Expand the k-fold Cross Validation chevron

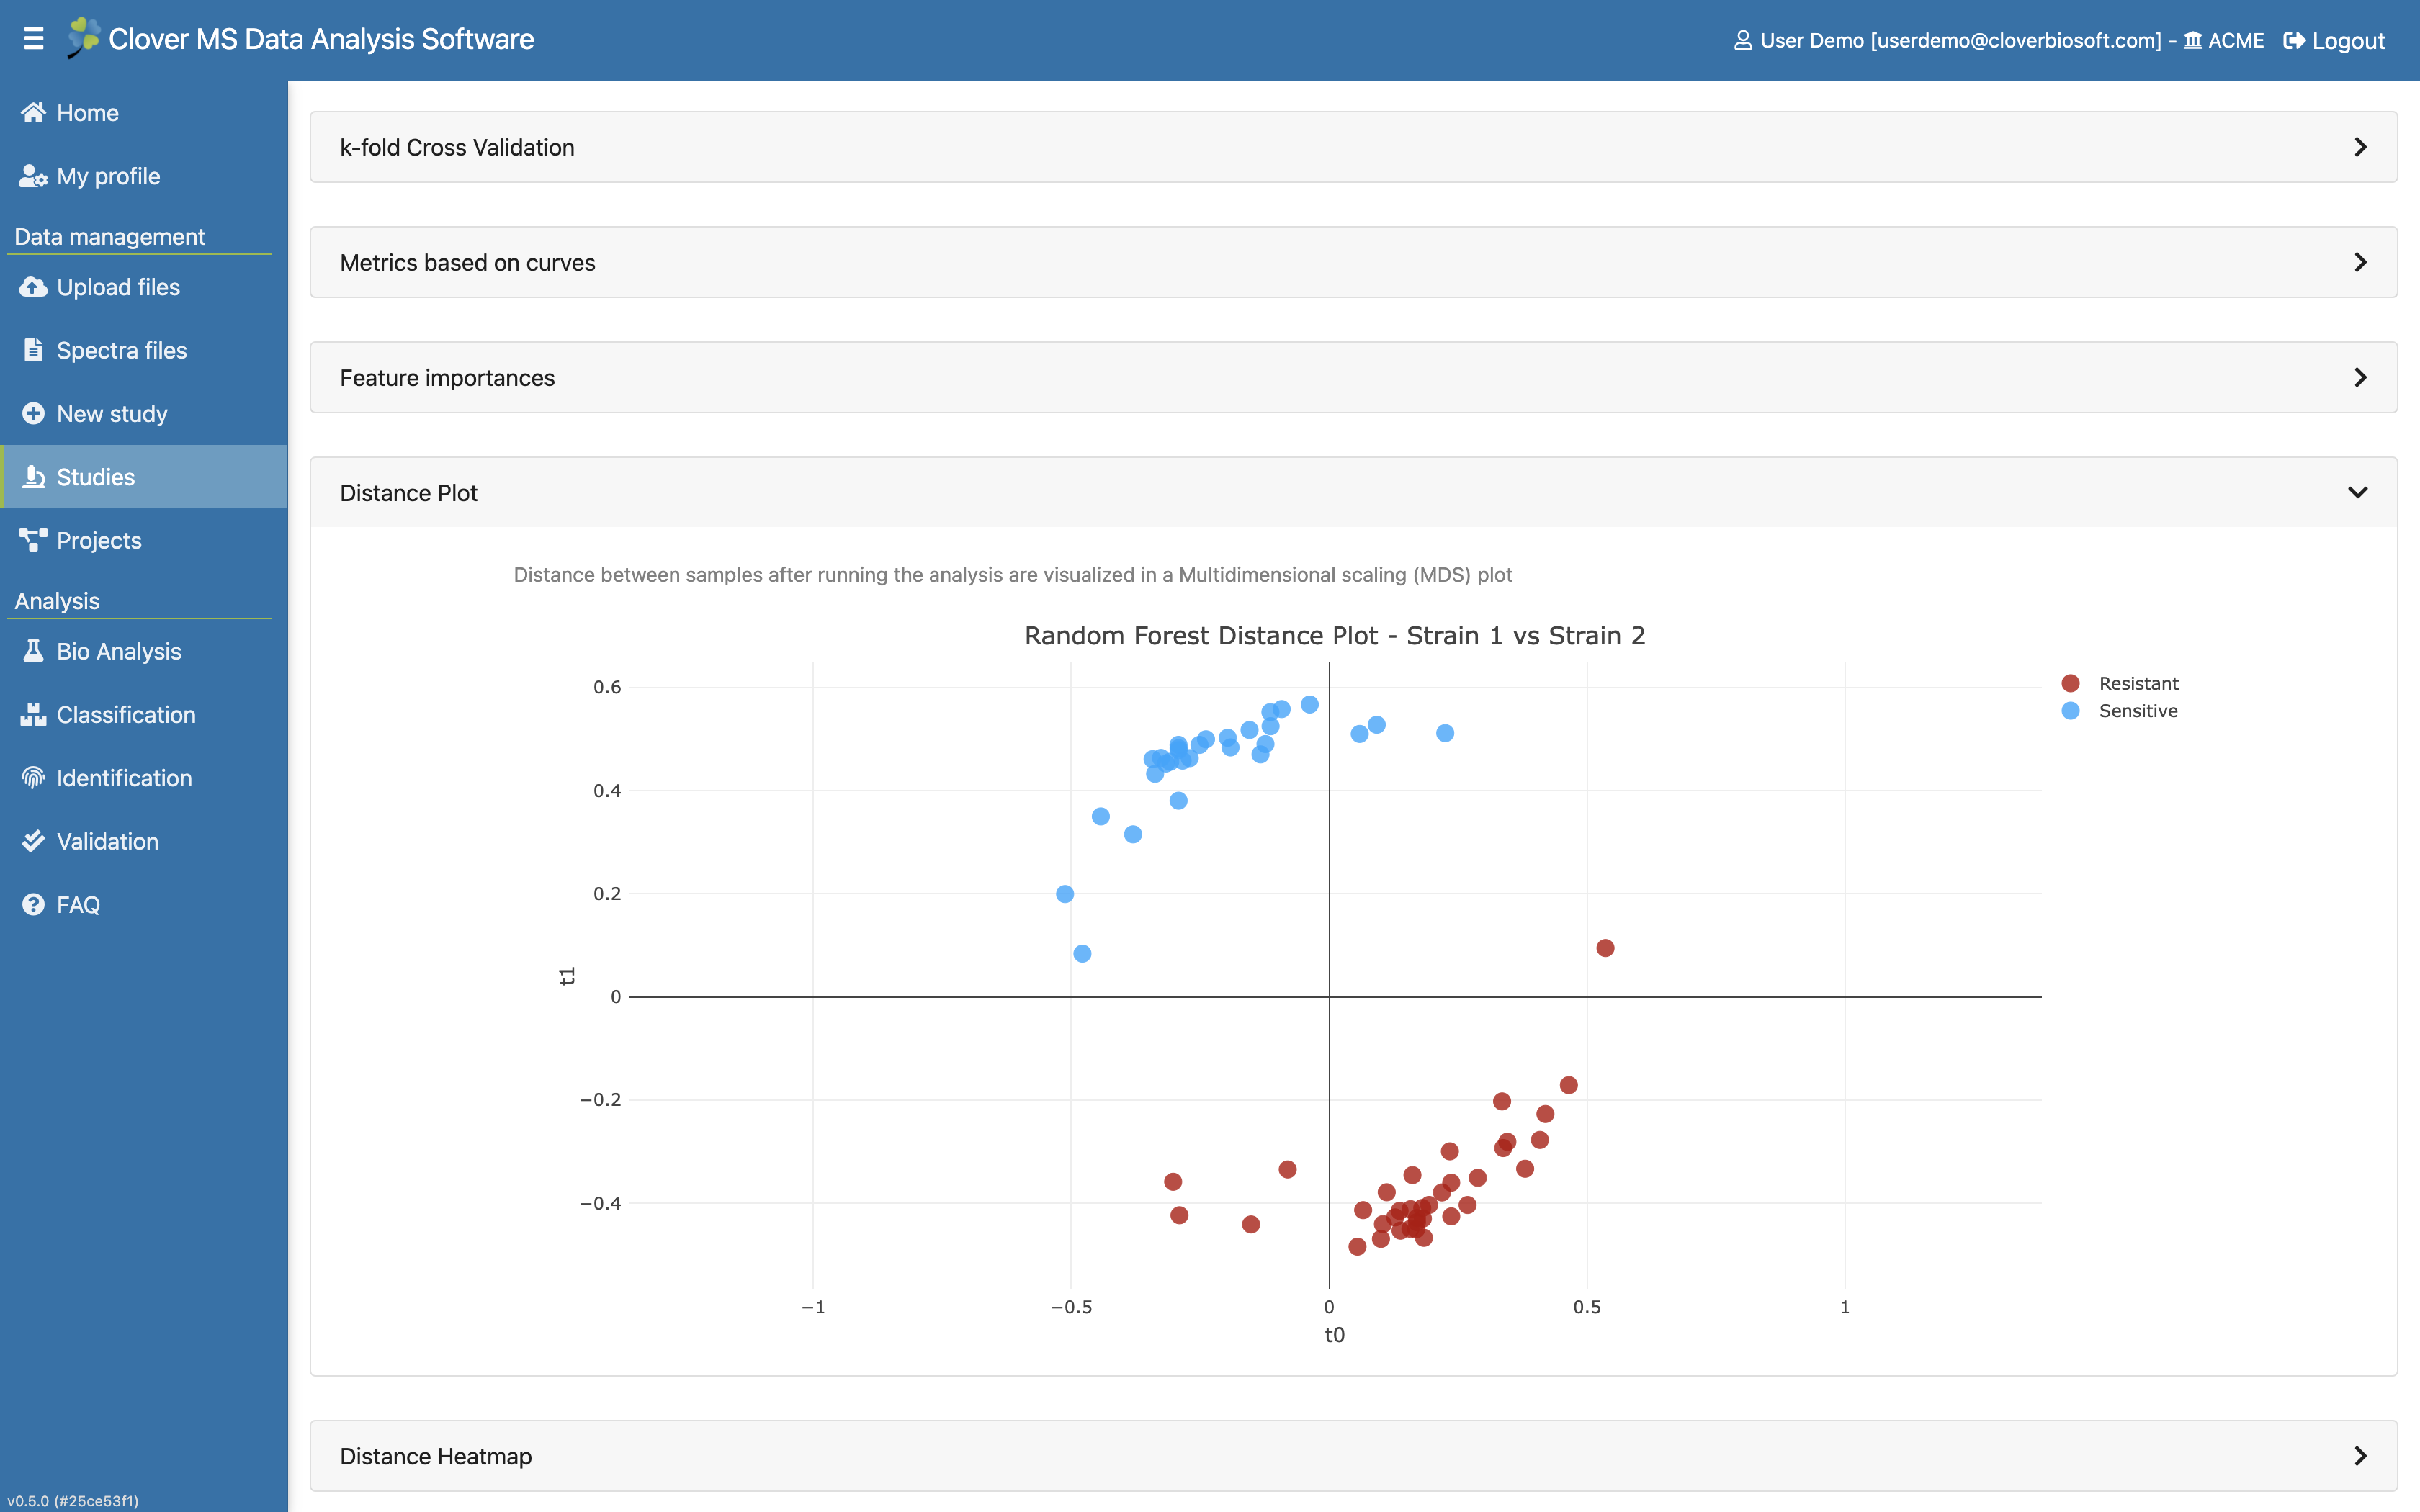[2360, 147]
